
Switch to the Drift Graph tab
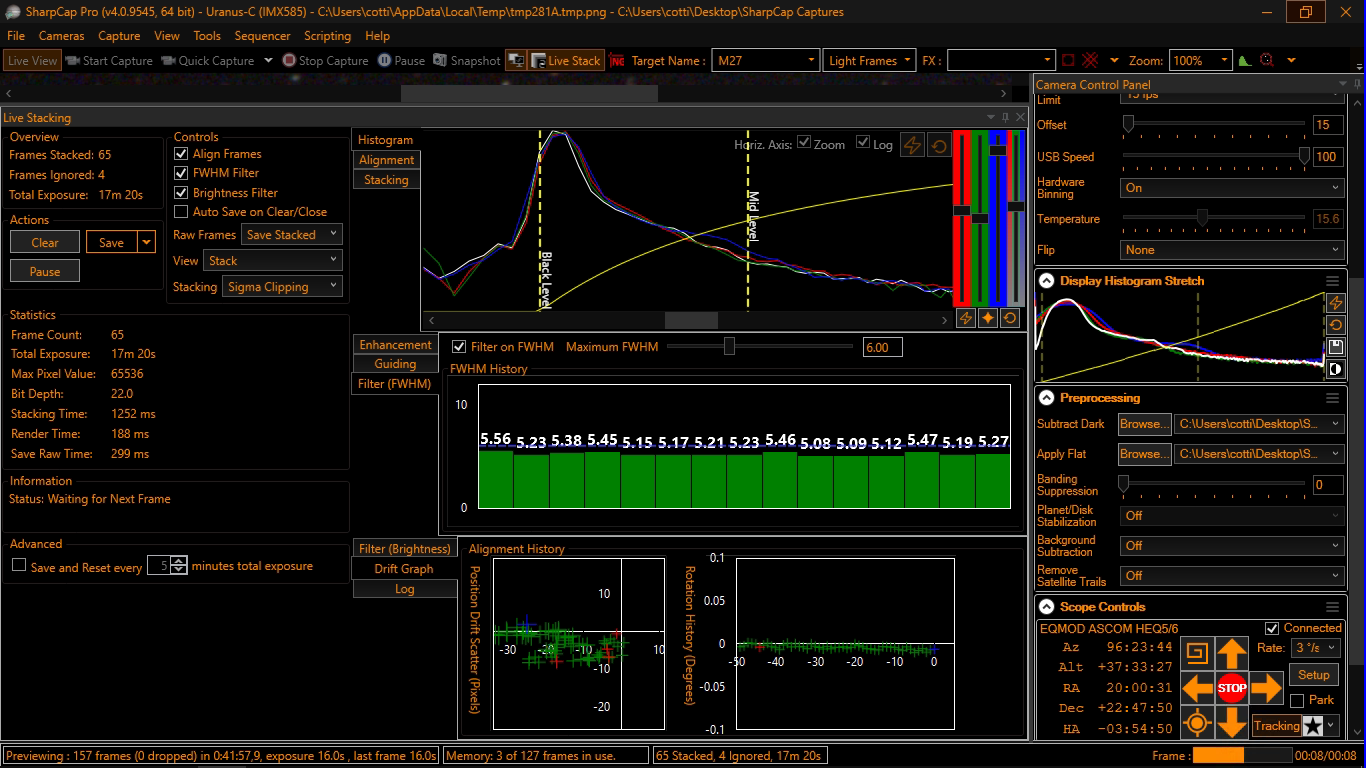(404, 569)
